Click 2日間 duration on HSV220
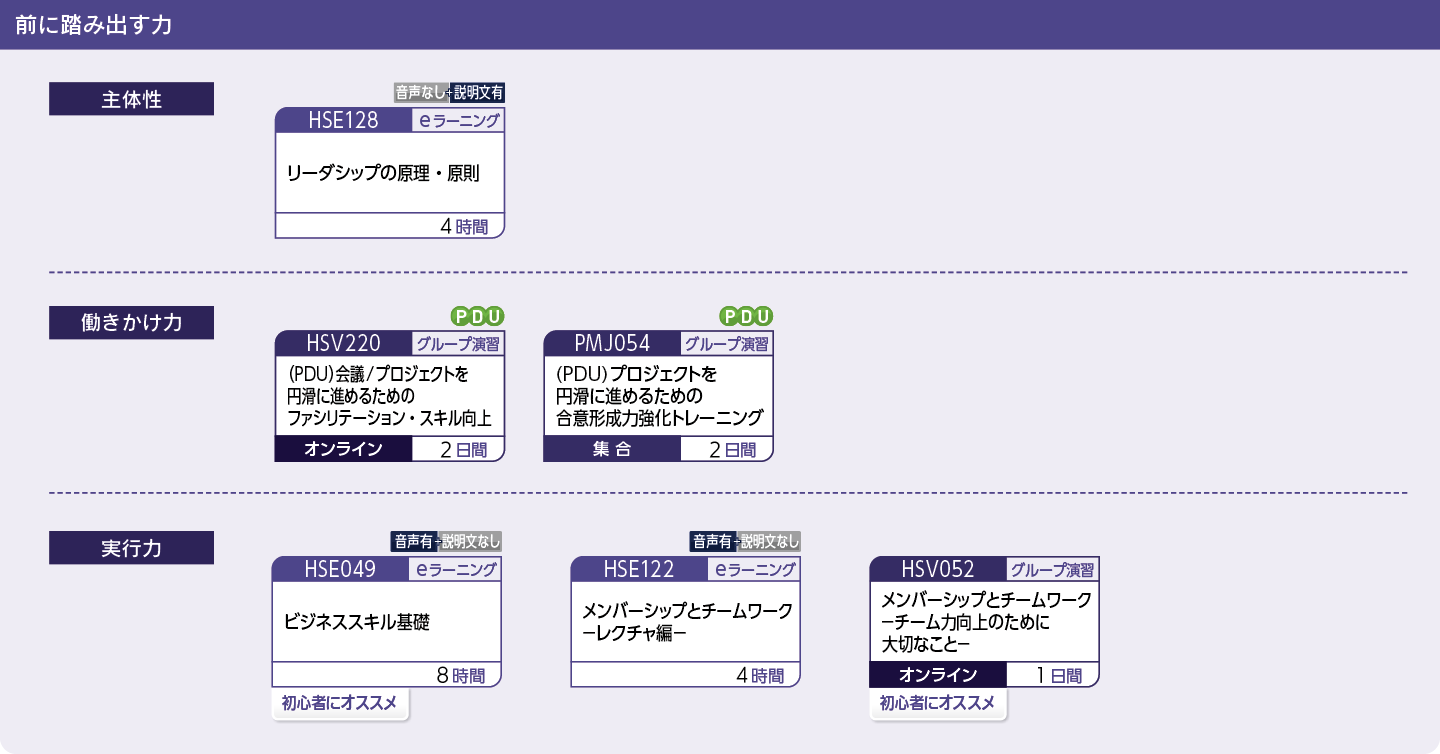Viewport: 1440px width, 754px height. click(x=464, y=450)
